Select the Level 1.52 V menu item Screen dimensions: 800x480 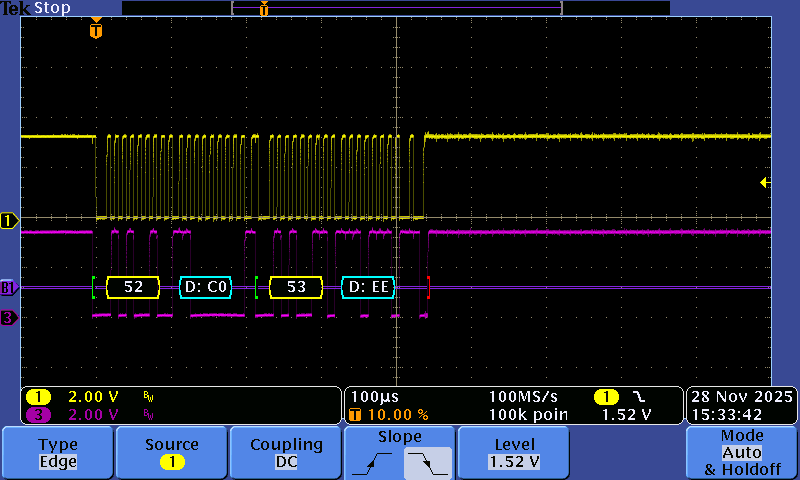click(x=513, y=453)
